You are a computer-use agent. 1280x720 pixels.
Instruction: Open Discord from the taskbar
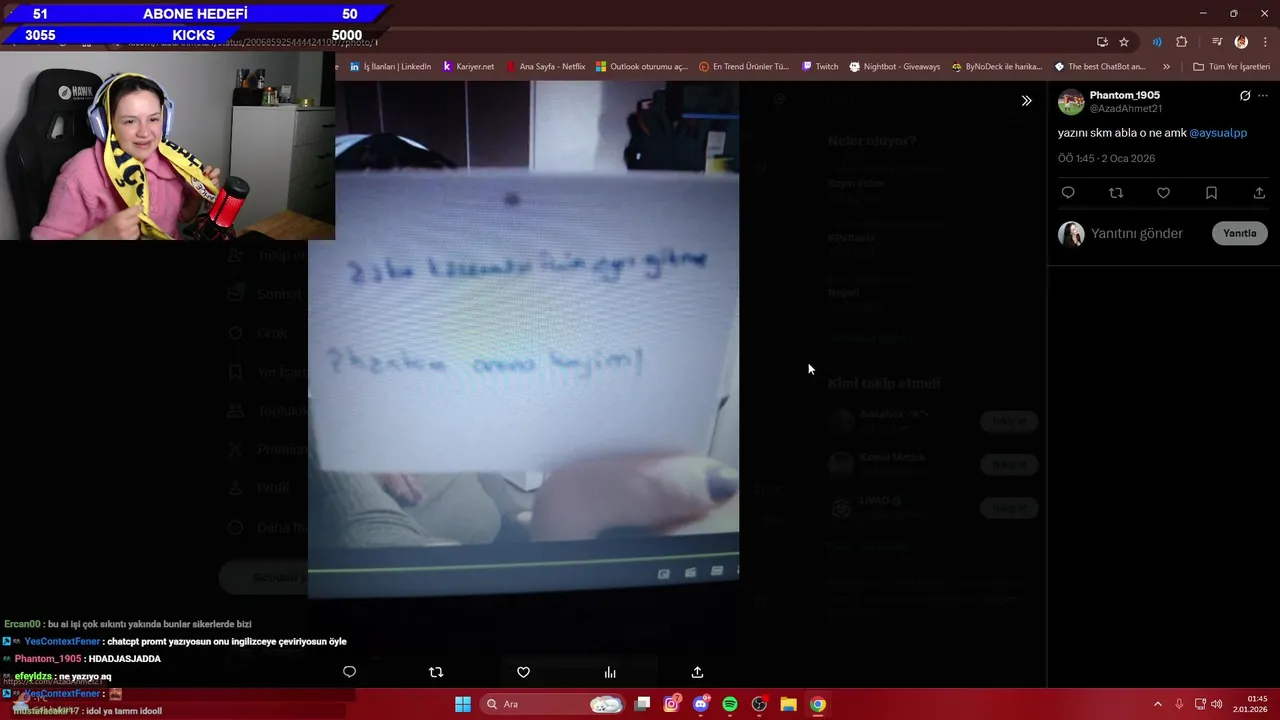(x=701, y=704)
